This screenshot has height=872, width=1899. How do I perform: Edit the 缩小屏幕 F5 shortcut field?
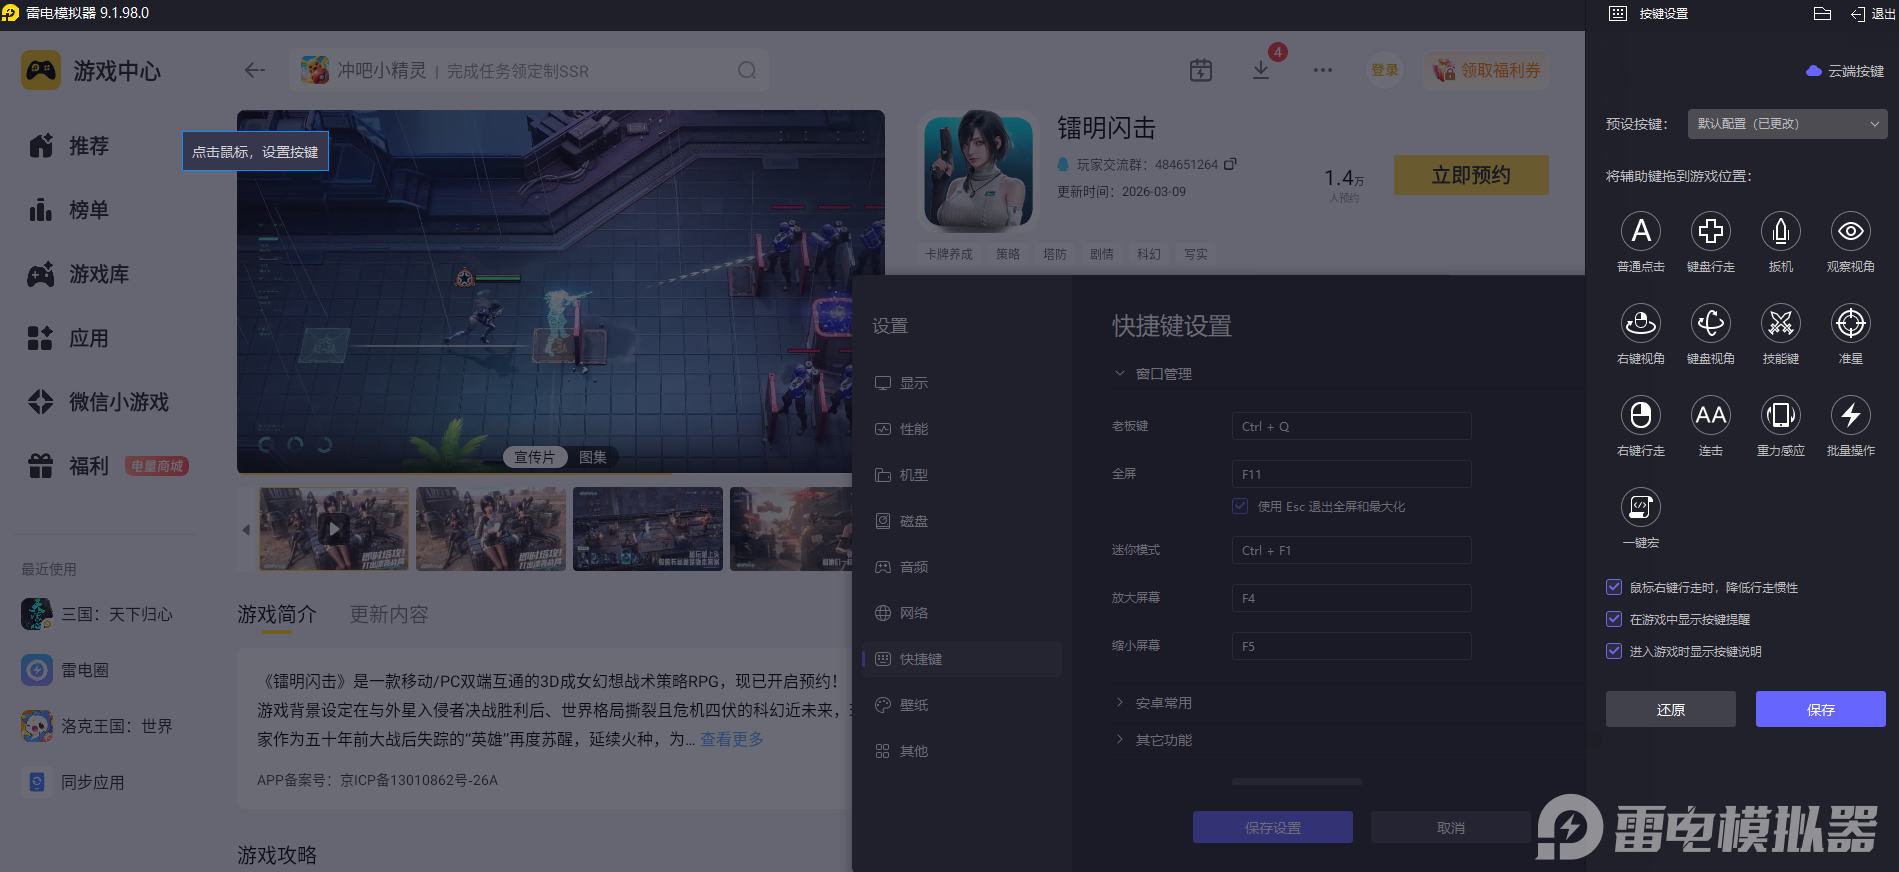click(x=1352, y=646)
